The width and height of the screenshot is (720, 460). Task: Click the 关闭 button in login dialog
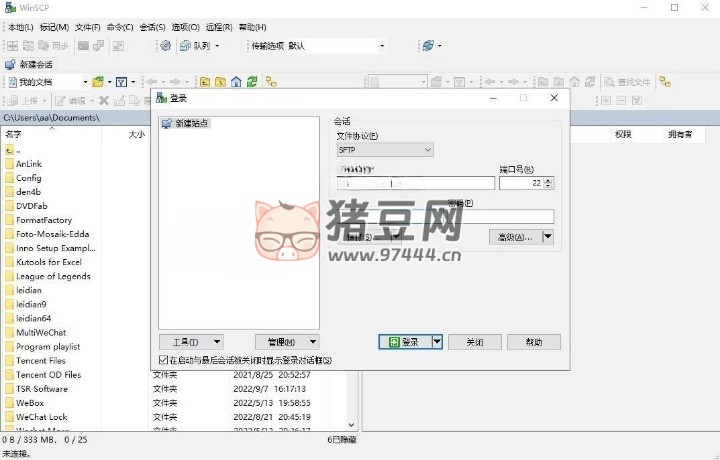coord(474,342)
